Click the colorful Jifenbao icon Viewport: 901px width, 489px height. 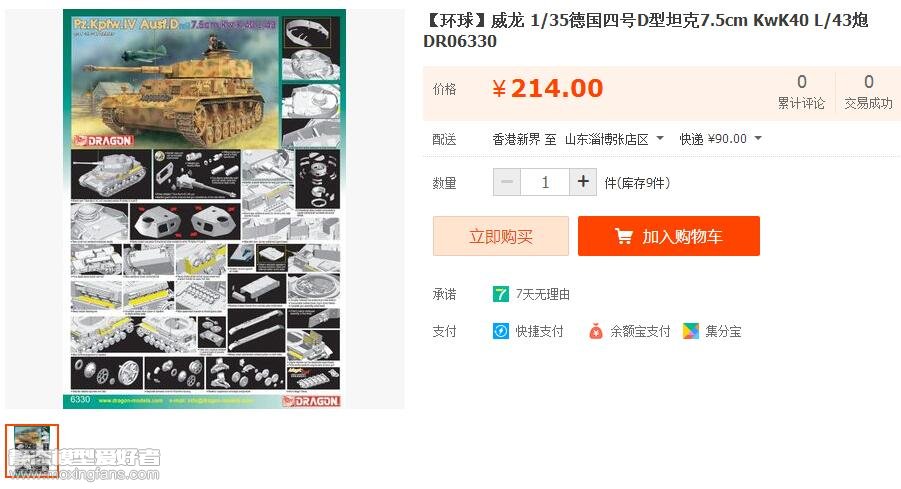click(x=691, y=331)
